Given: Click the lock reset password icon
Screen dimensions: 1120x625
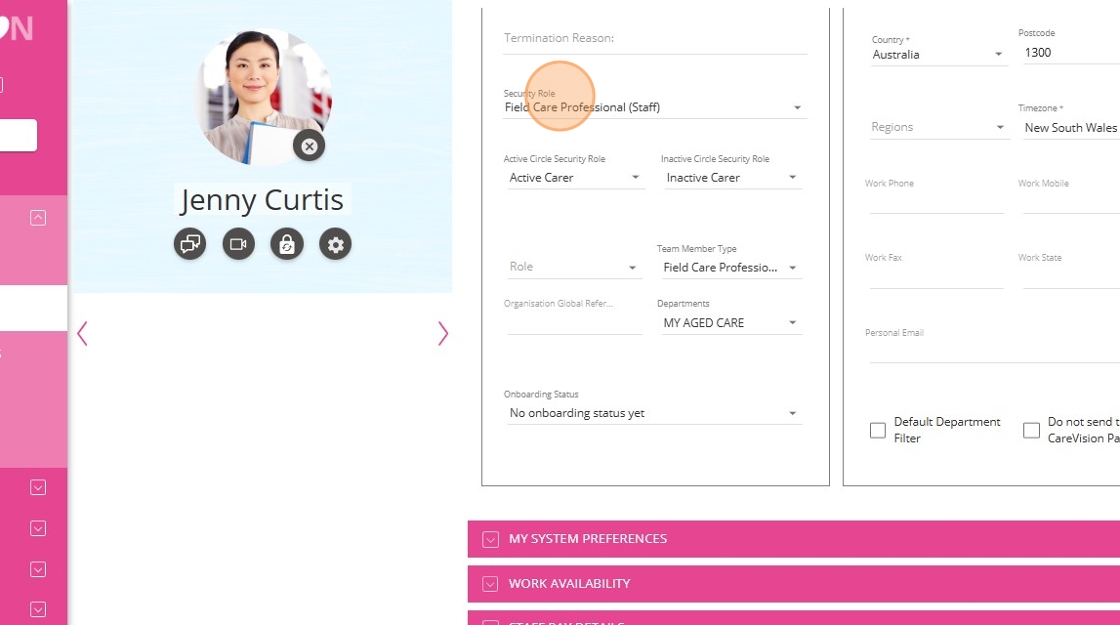Looking at the screenshot, I should 287,244.
